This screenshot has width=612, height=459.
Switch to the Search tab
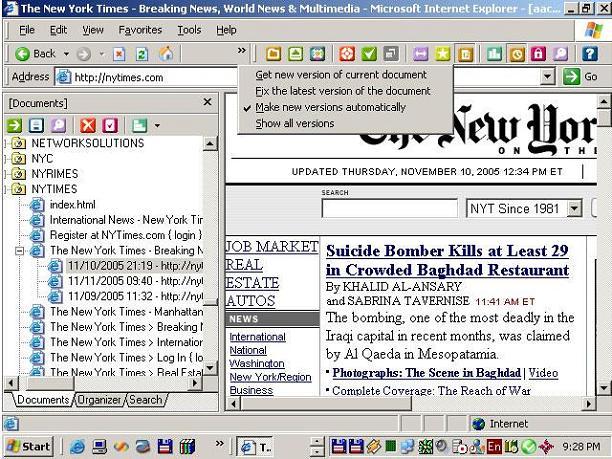(x=146, y=400)
